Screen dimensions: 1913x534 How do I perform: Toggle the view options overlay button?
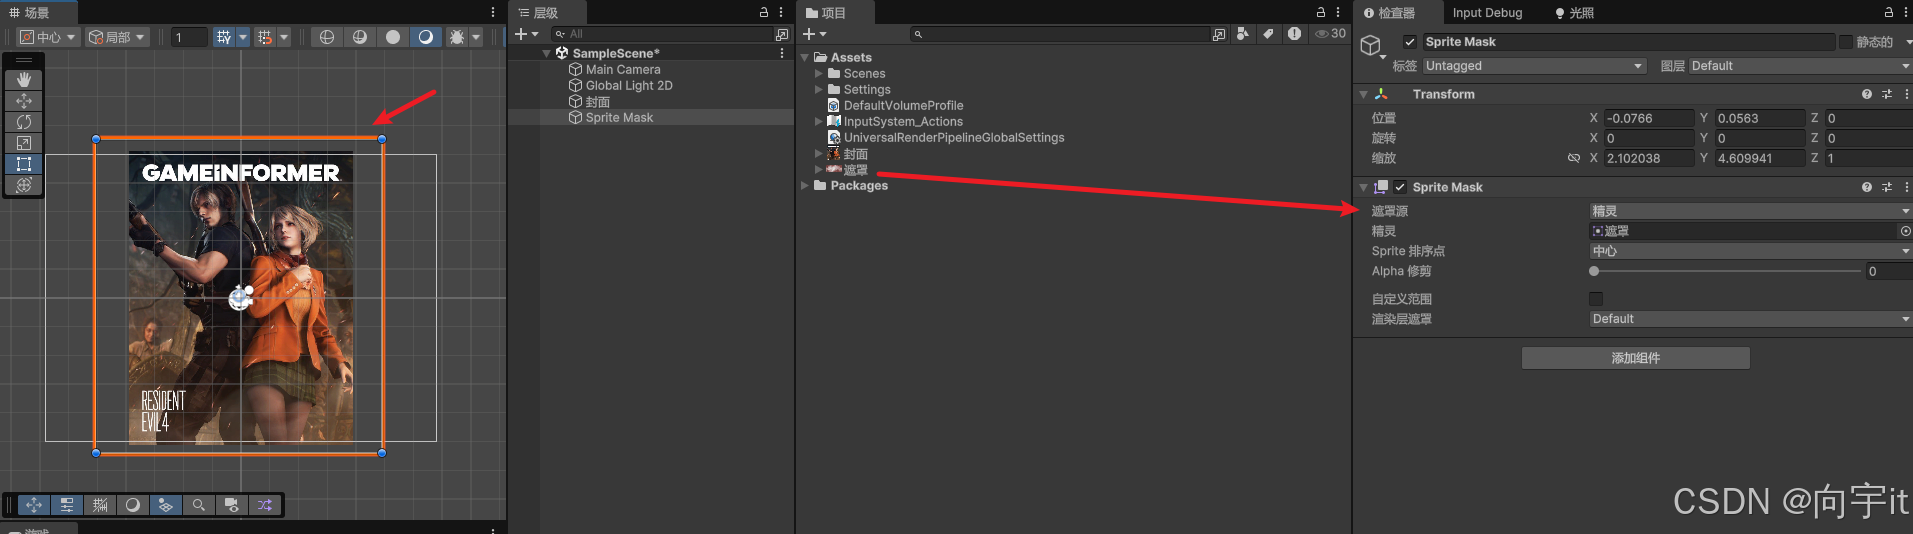(x=166, y=505)
